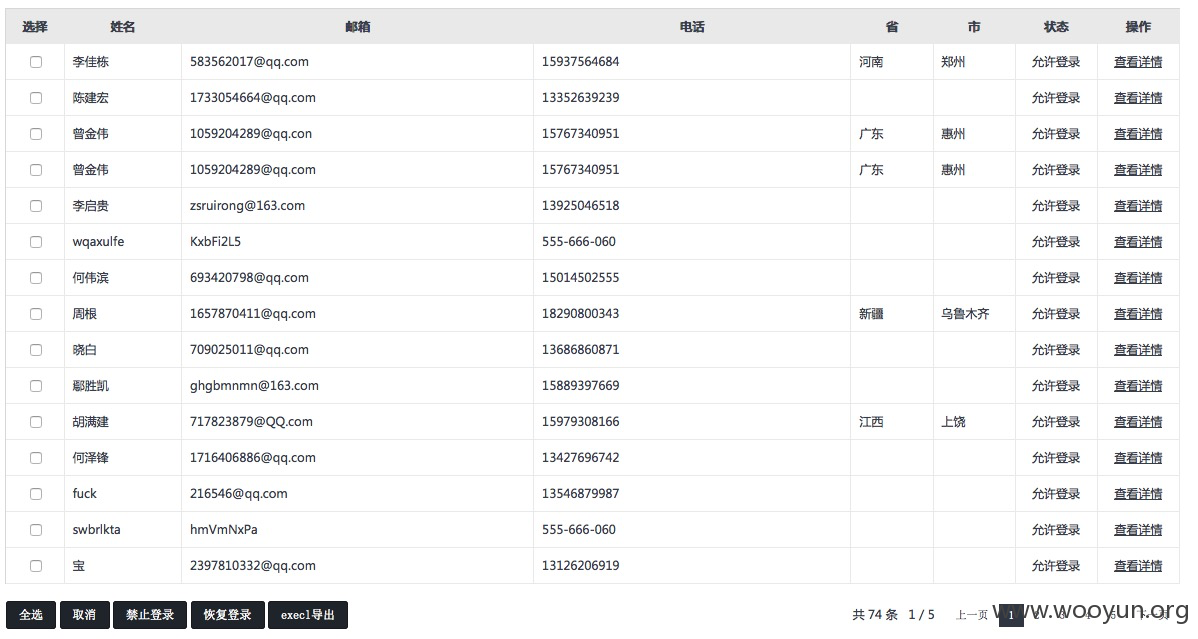This screenshot has width=1198, height=639.
Task: Open 查看详情 for 李佳栋
Action: point(1138,62)
